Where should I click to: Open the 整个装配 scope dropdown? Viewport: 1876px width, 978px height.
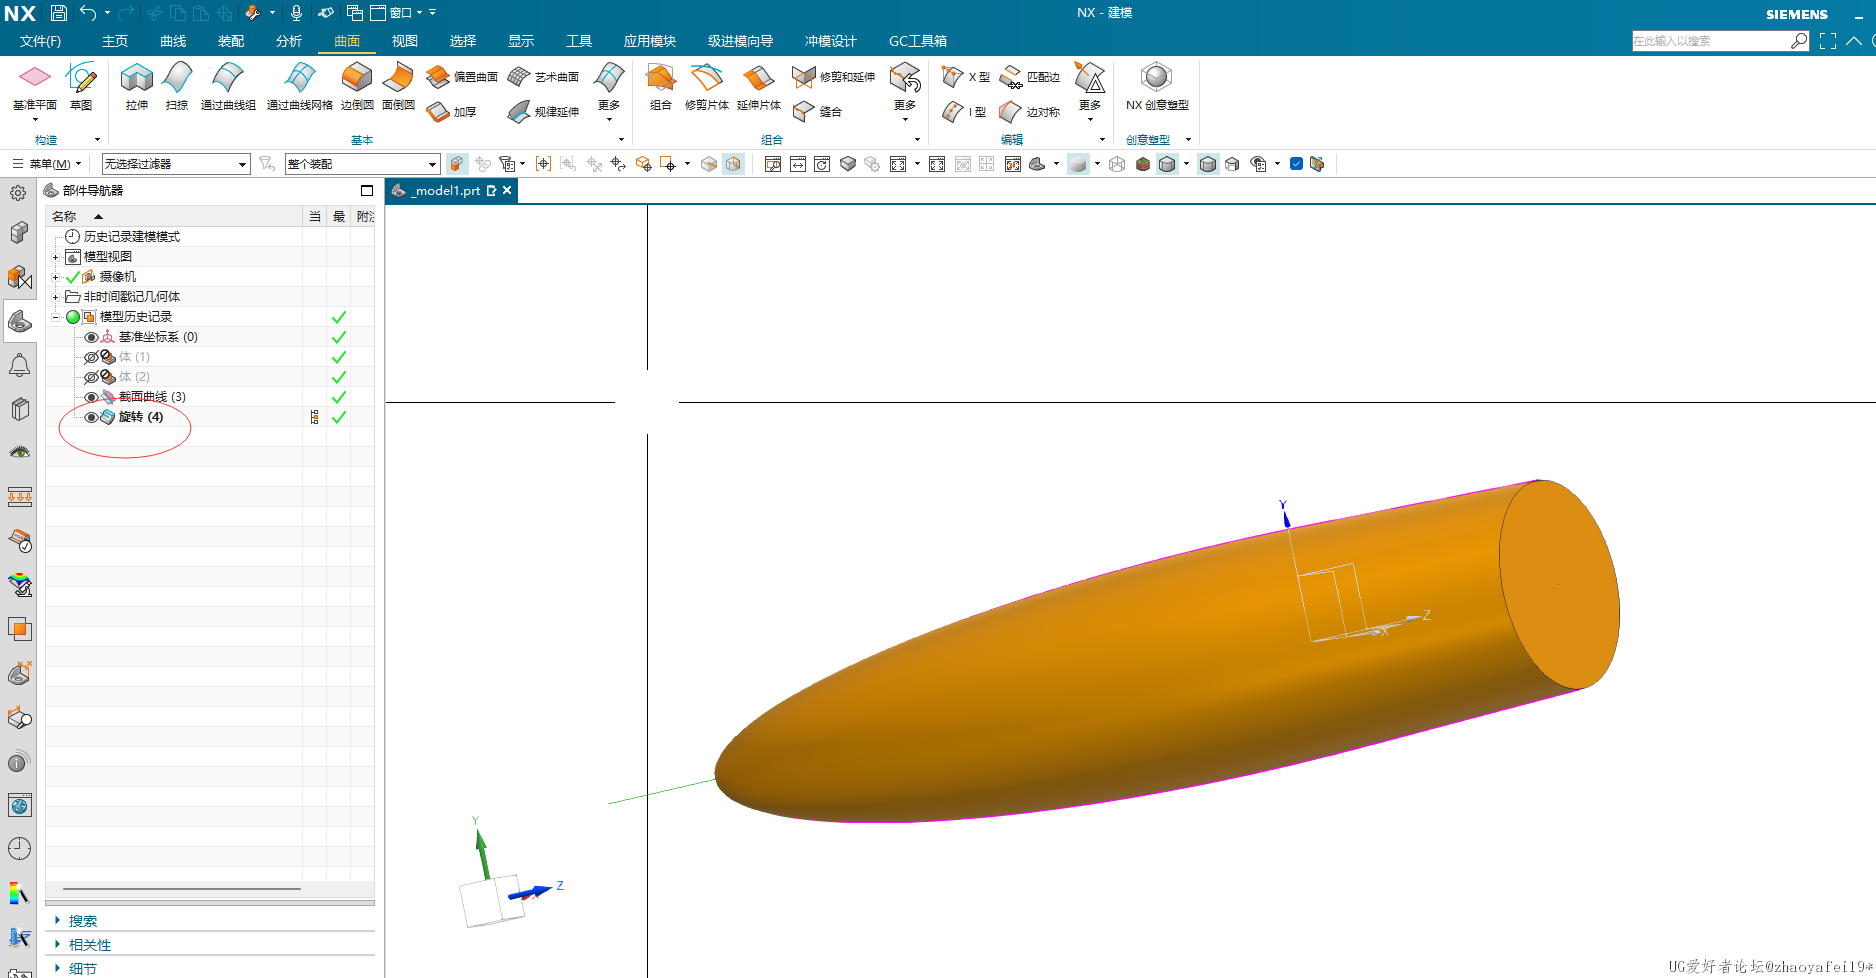coord(362,164)
